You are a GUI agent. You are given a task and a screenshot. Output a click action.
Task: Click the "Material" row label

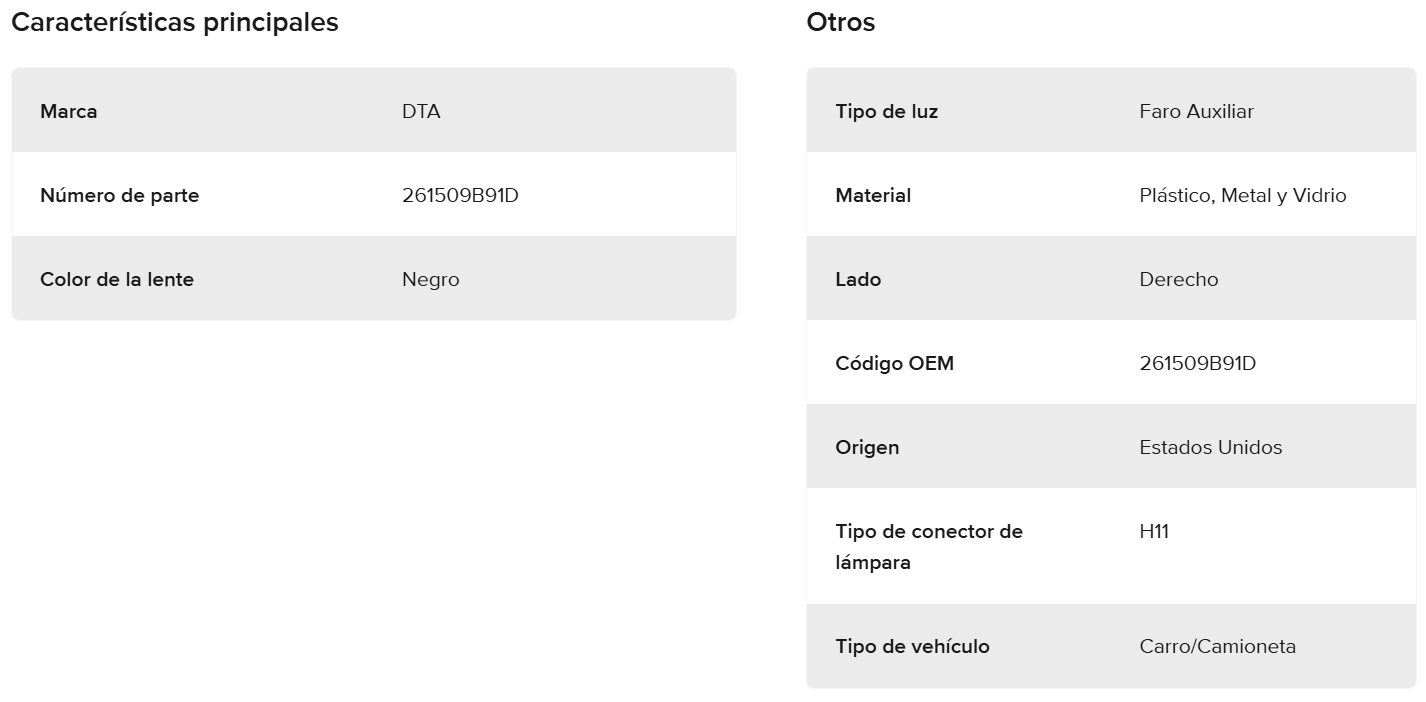click(x=873, y=195)
